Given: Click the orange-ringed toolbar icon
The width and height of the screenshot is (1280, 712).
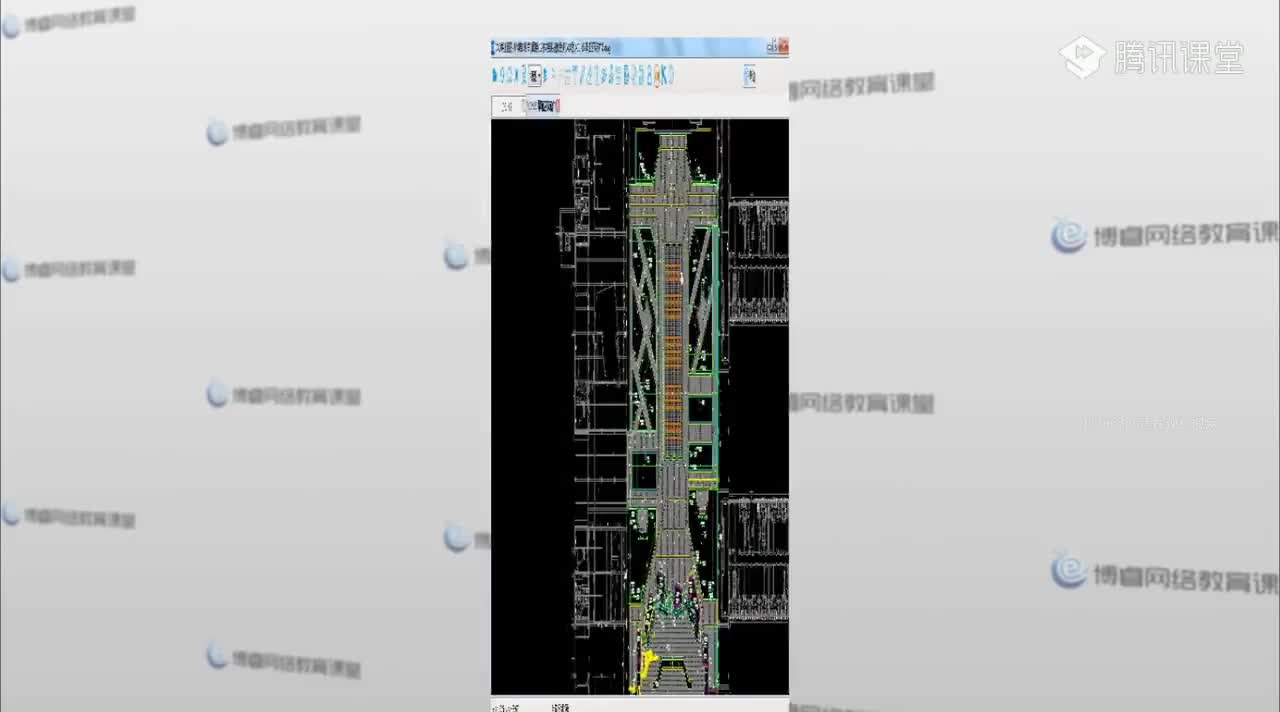Looking at the screenshot, I should pyautogui.click(x=657, y=76).
